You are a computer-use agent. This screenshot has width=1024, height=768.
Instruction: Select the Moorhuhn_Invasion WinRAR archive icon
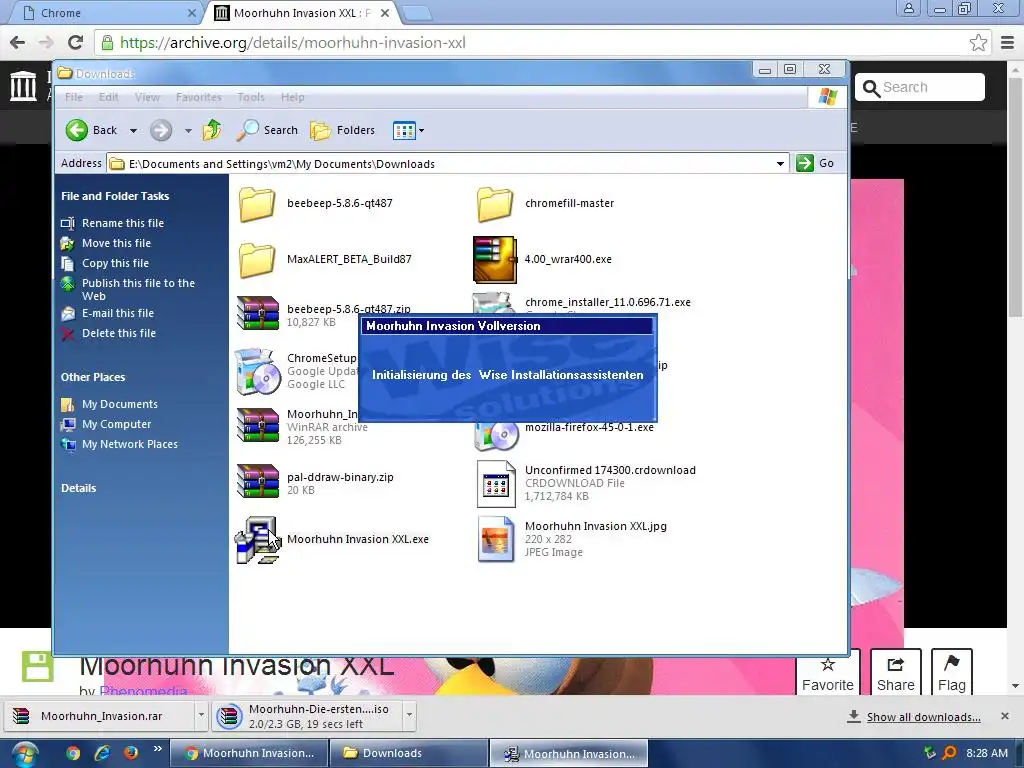[258, 425]
